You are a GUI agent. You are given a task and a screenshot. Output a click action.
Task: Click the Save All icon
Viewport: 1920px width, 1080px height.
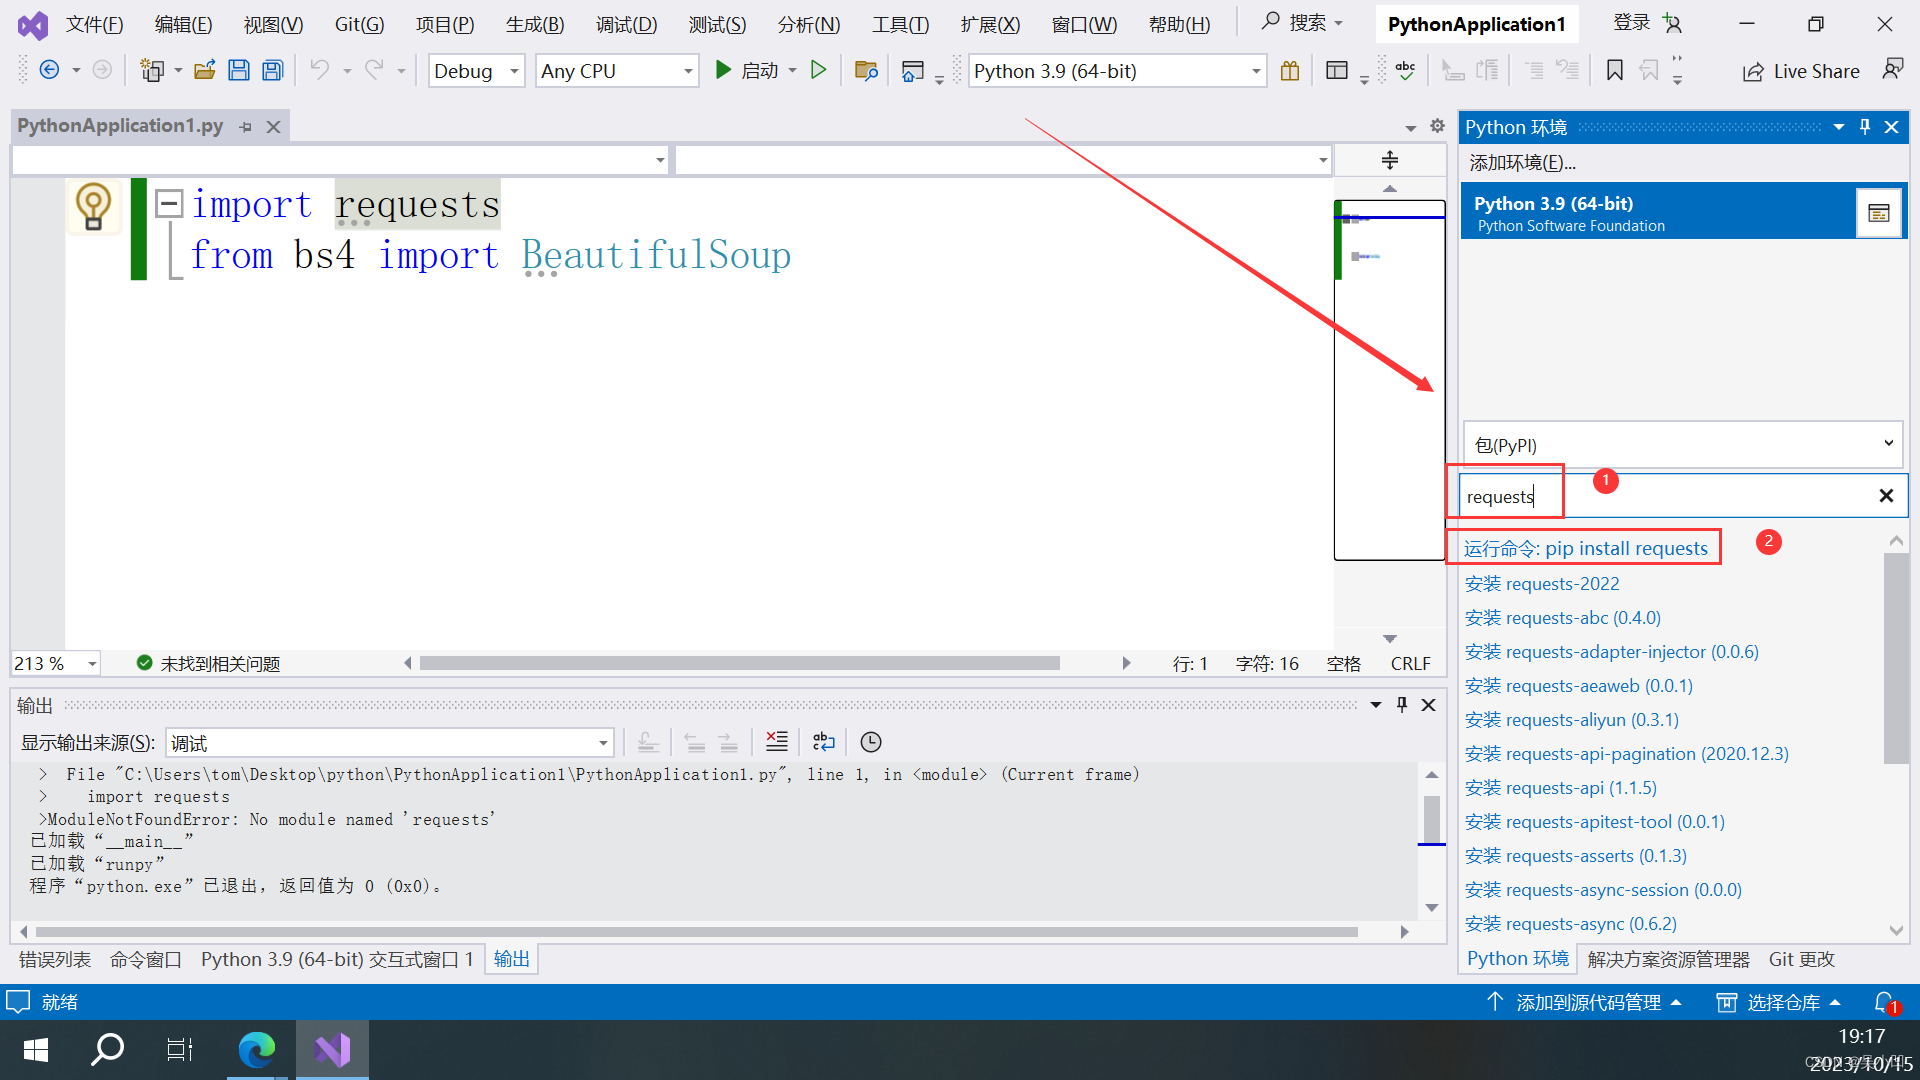pos(272,70)
